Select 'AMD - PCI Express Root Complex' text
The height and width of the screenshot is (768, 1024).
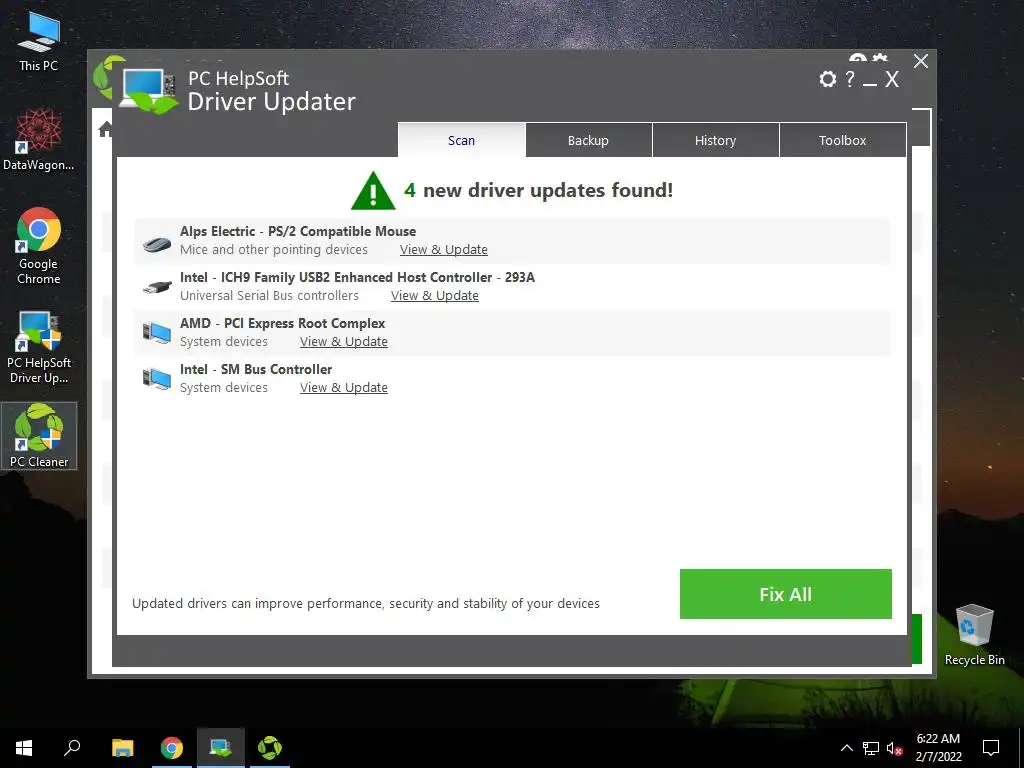282,323
